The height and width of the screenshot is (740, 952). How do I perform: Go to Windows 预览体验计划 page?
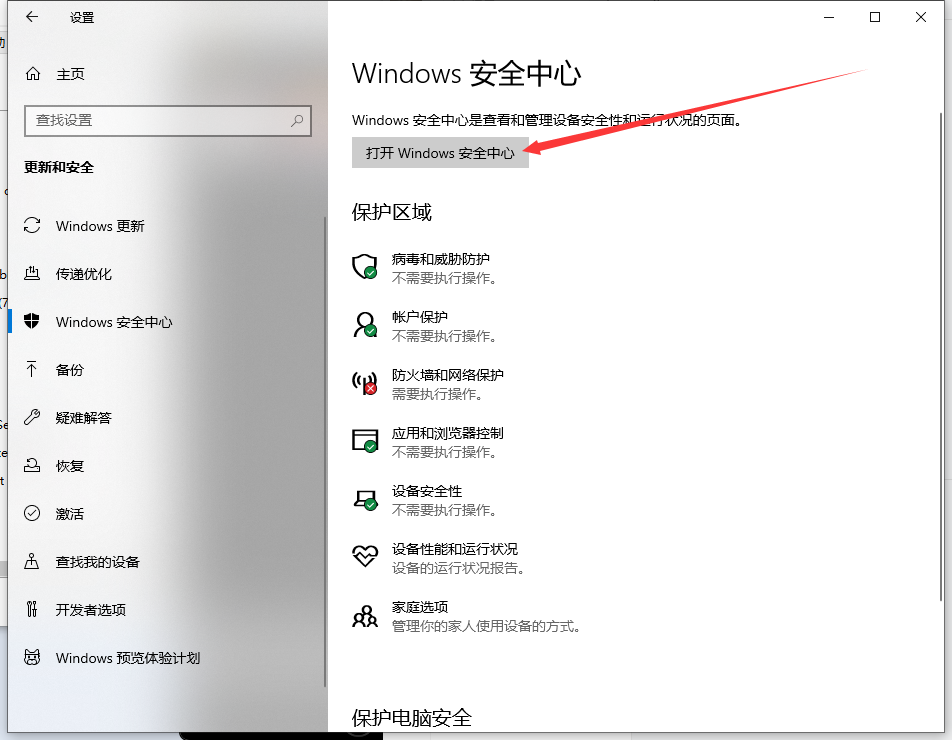128,658
